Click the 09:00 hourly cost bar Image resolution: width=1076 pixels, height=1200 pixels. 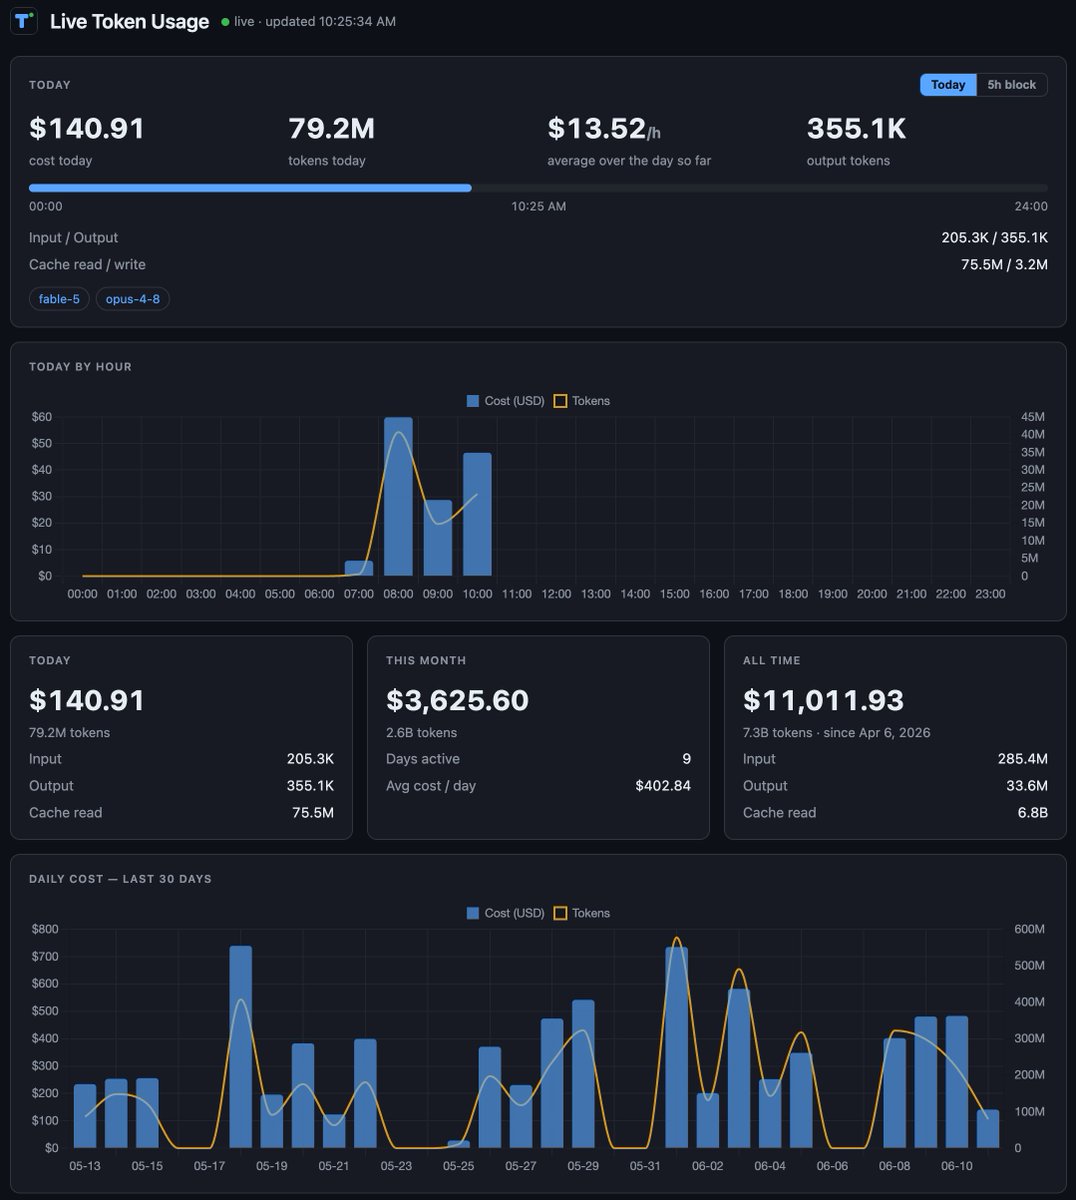(x=438, y=538)
